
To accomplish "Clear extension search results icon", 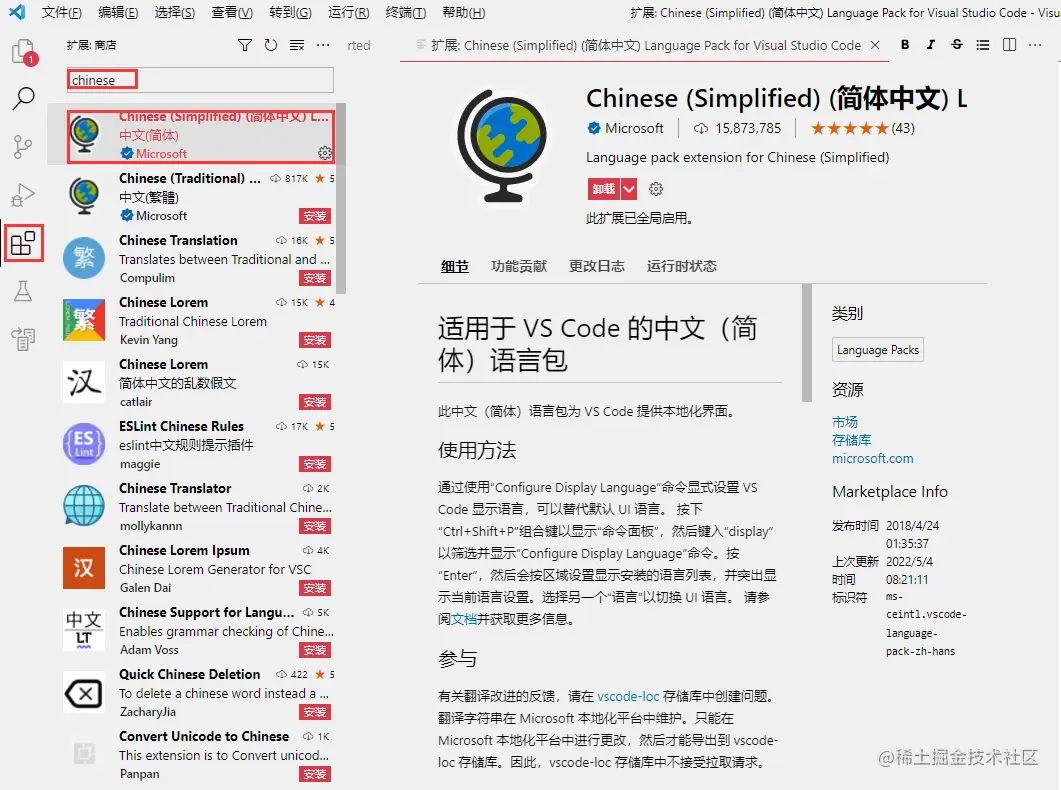I will 297,45.
